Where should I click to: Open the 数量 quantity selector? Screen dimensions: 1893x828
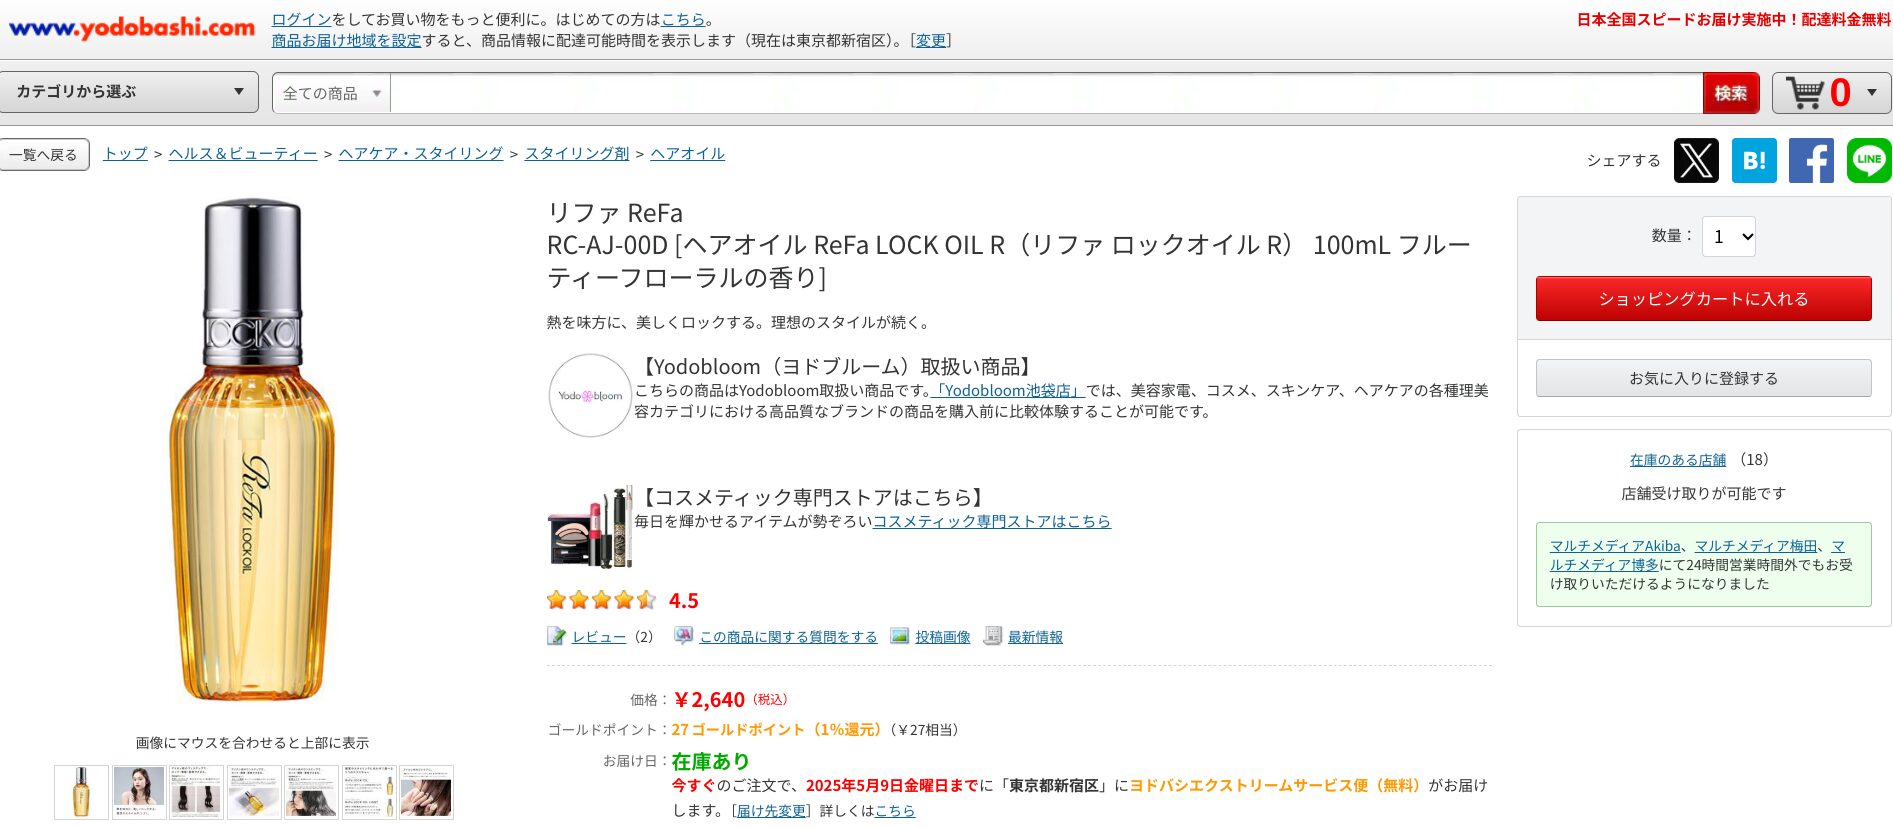point(1729,237)
